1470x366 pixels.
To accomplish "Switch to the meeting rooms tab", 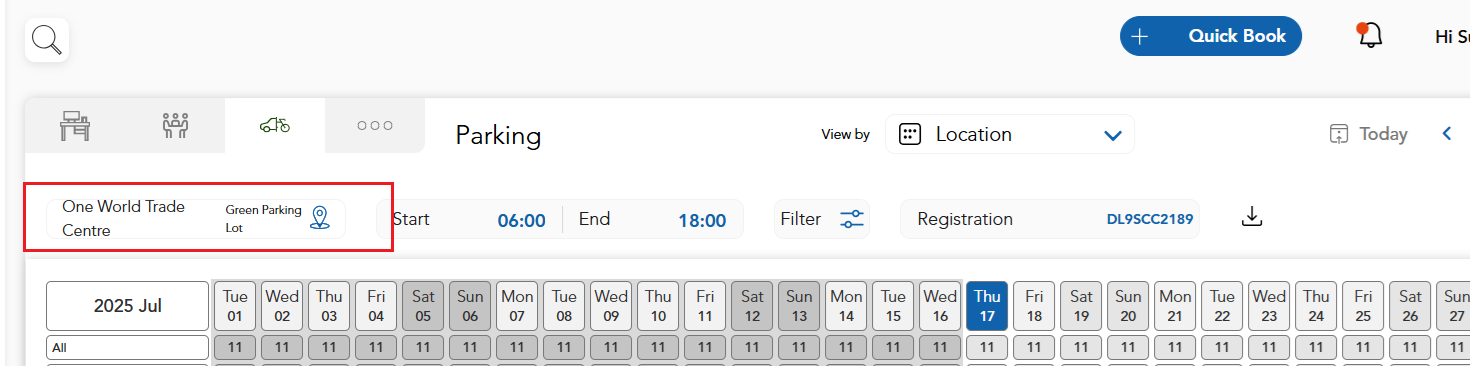I will pyautogui.click(x=175, y=125).
